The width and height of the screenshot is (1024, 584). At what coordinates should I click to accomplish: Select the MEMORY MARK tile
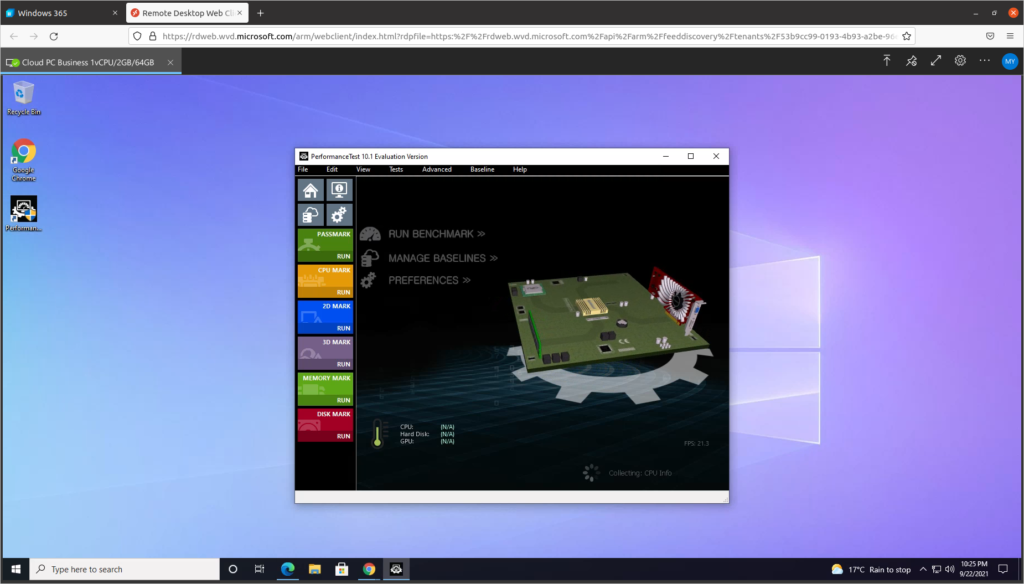pos(325,389)
